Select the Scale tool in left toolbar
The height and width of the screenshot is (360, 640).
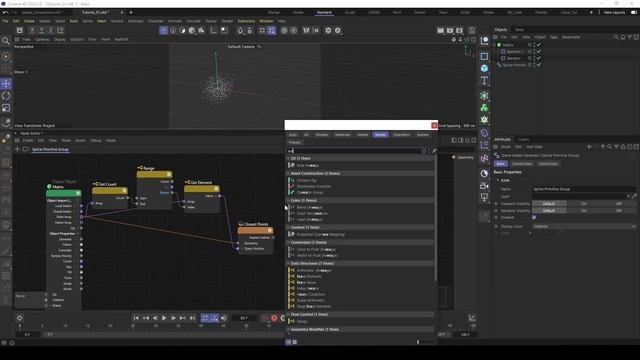tap(6, 108)
